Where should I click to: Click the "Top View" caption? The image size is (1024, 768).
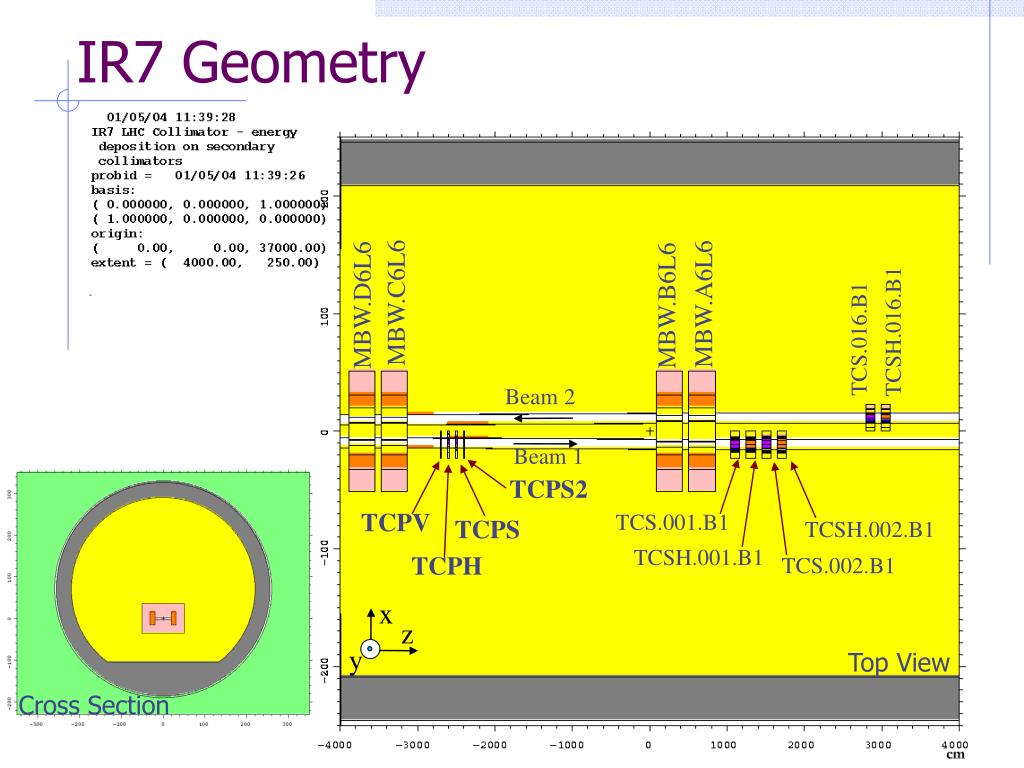(x=899, y=663)
